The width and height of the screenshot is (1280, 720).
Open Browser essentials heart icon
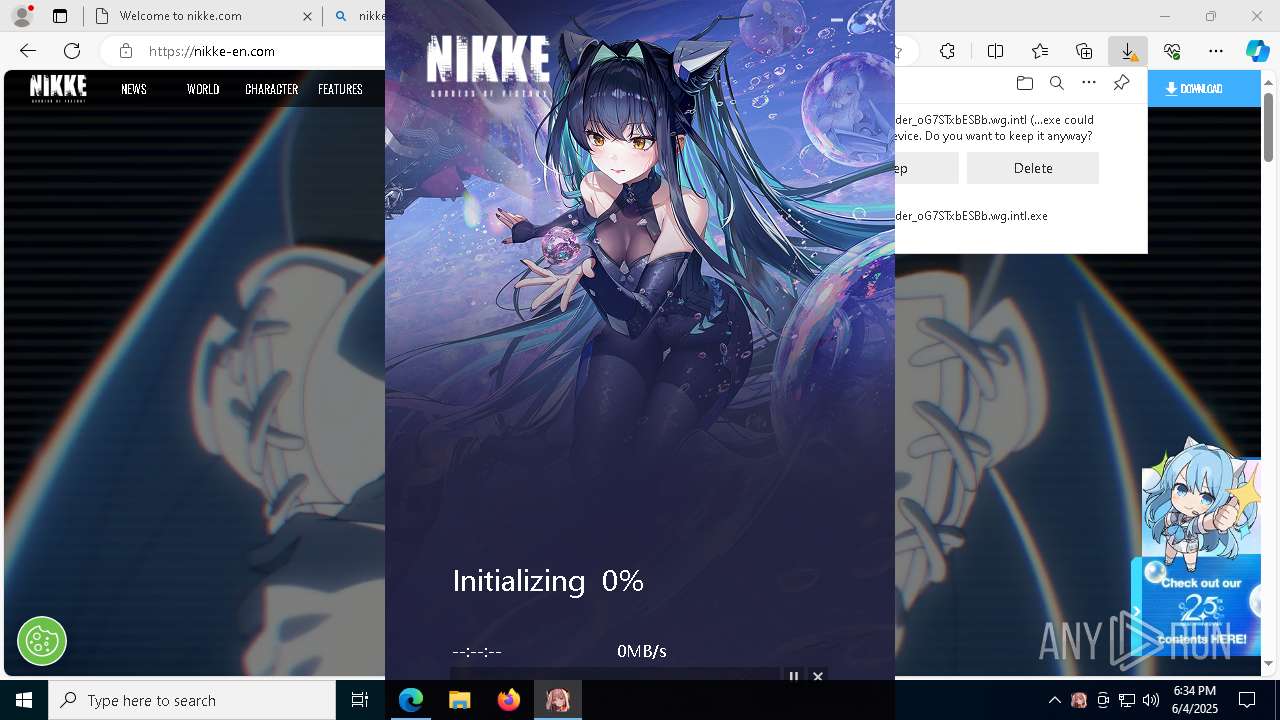pyautogui.click(x=1172, y=51)
